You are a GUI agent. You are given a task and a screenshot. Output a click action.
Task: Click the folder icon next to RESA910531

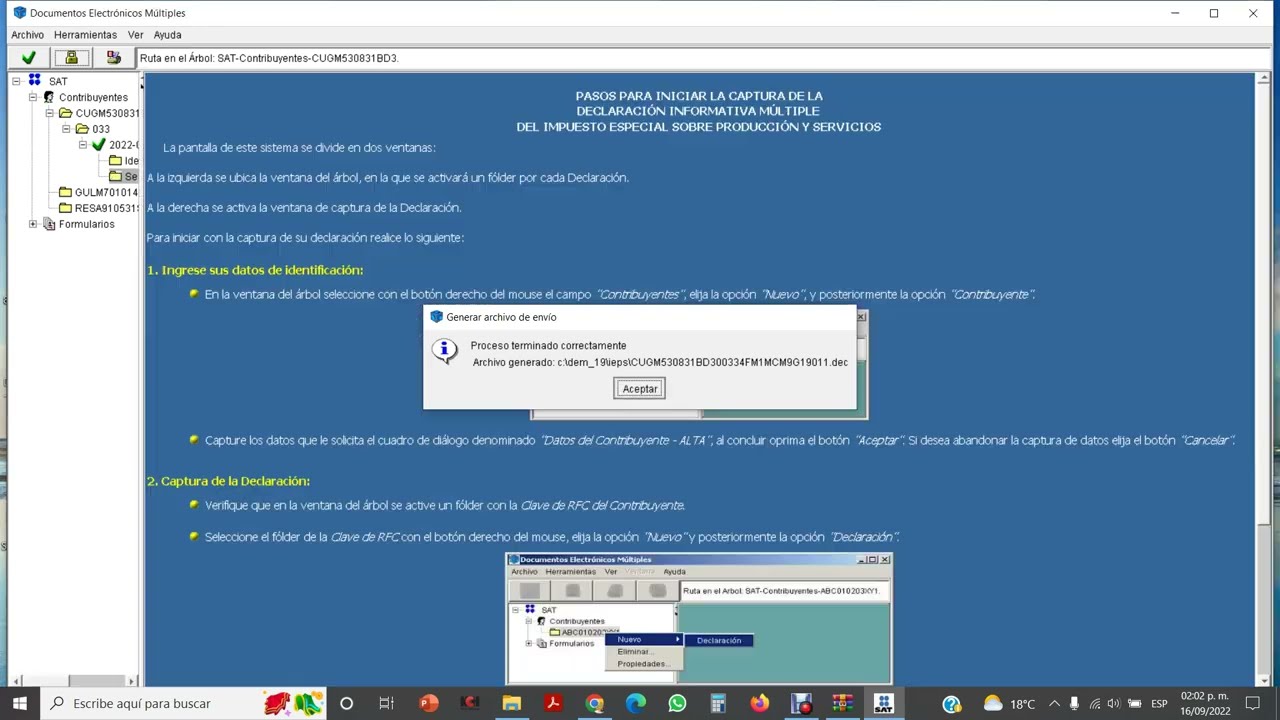click(66, 208)
